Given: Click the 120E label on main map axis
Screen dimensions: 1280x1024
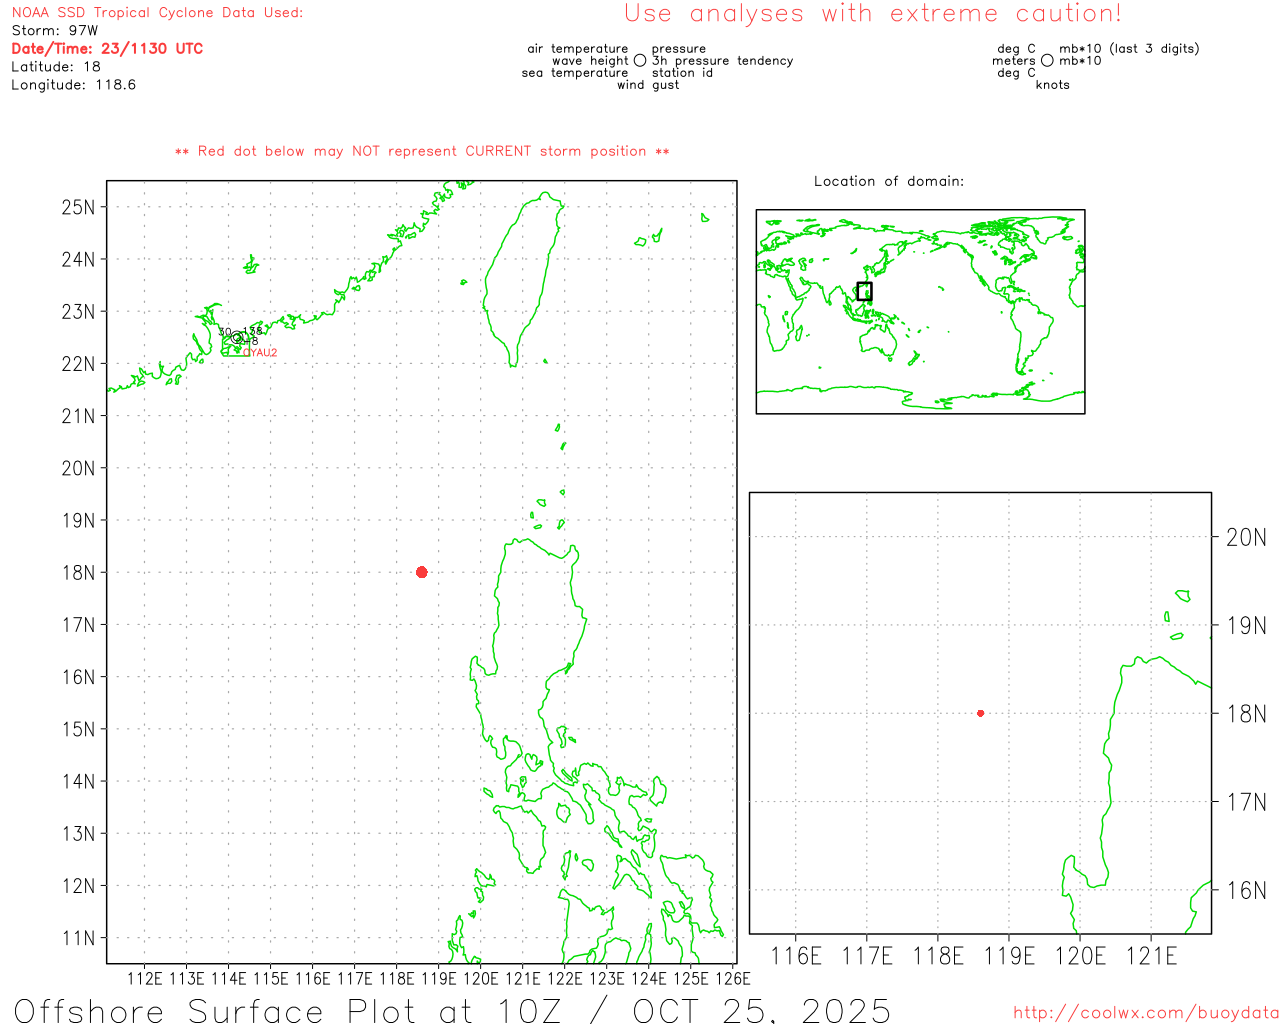Looking at the screenshot, I should click(480, 979).
